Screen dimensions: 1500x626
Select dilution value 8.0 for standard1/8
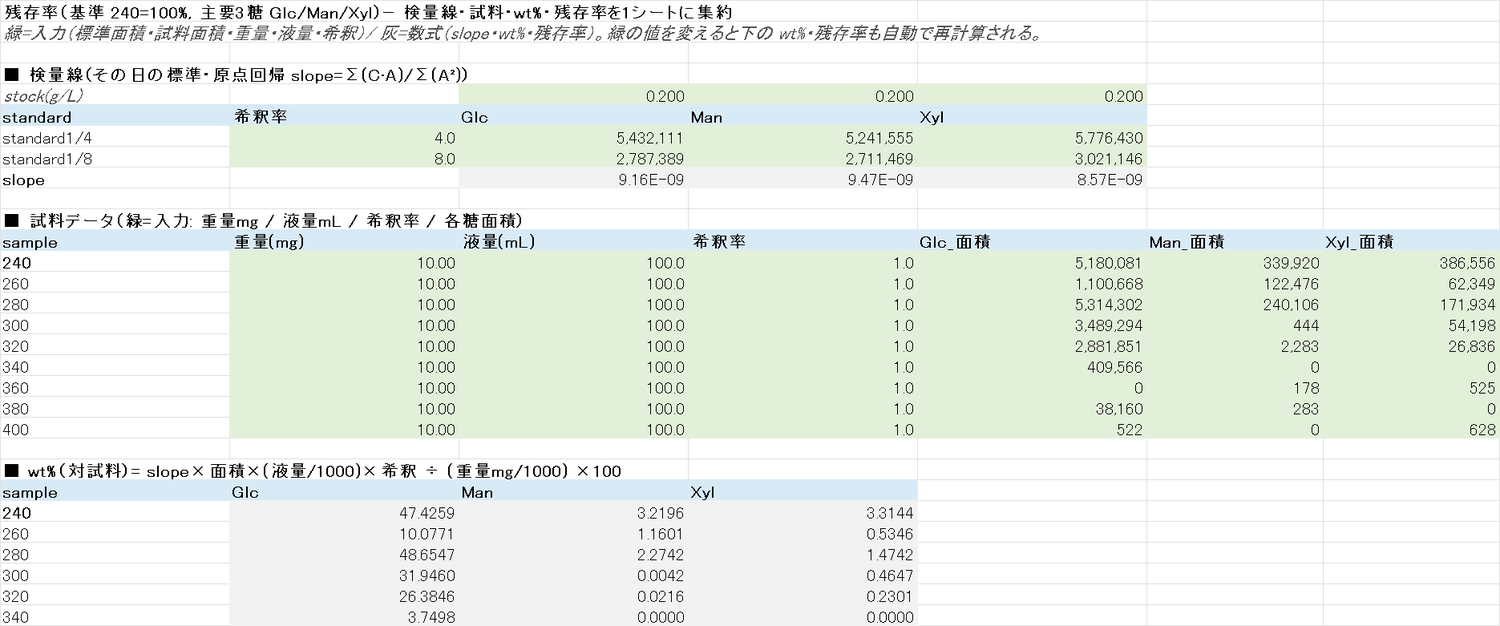coord(344,159)
